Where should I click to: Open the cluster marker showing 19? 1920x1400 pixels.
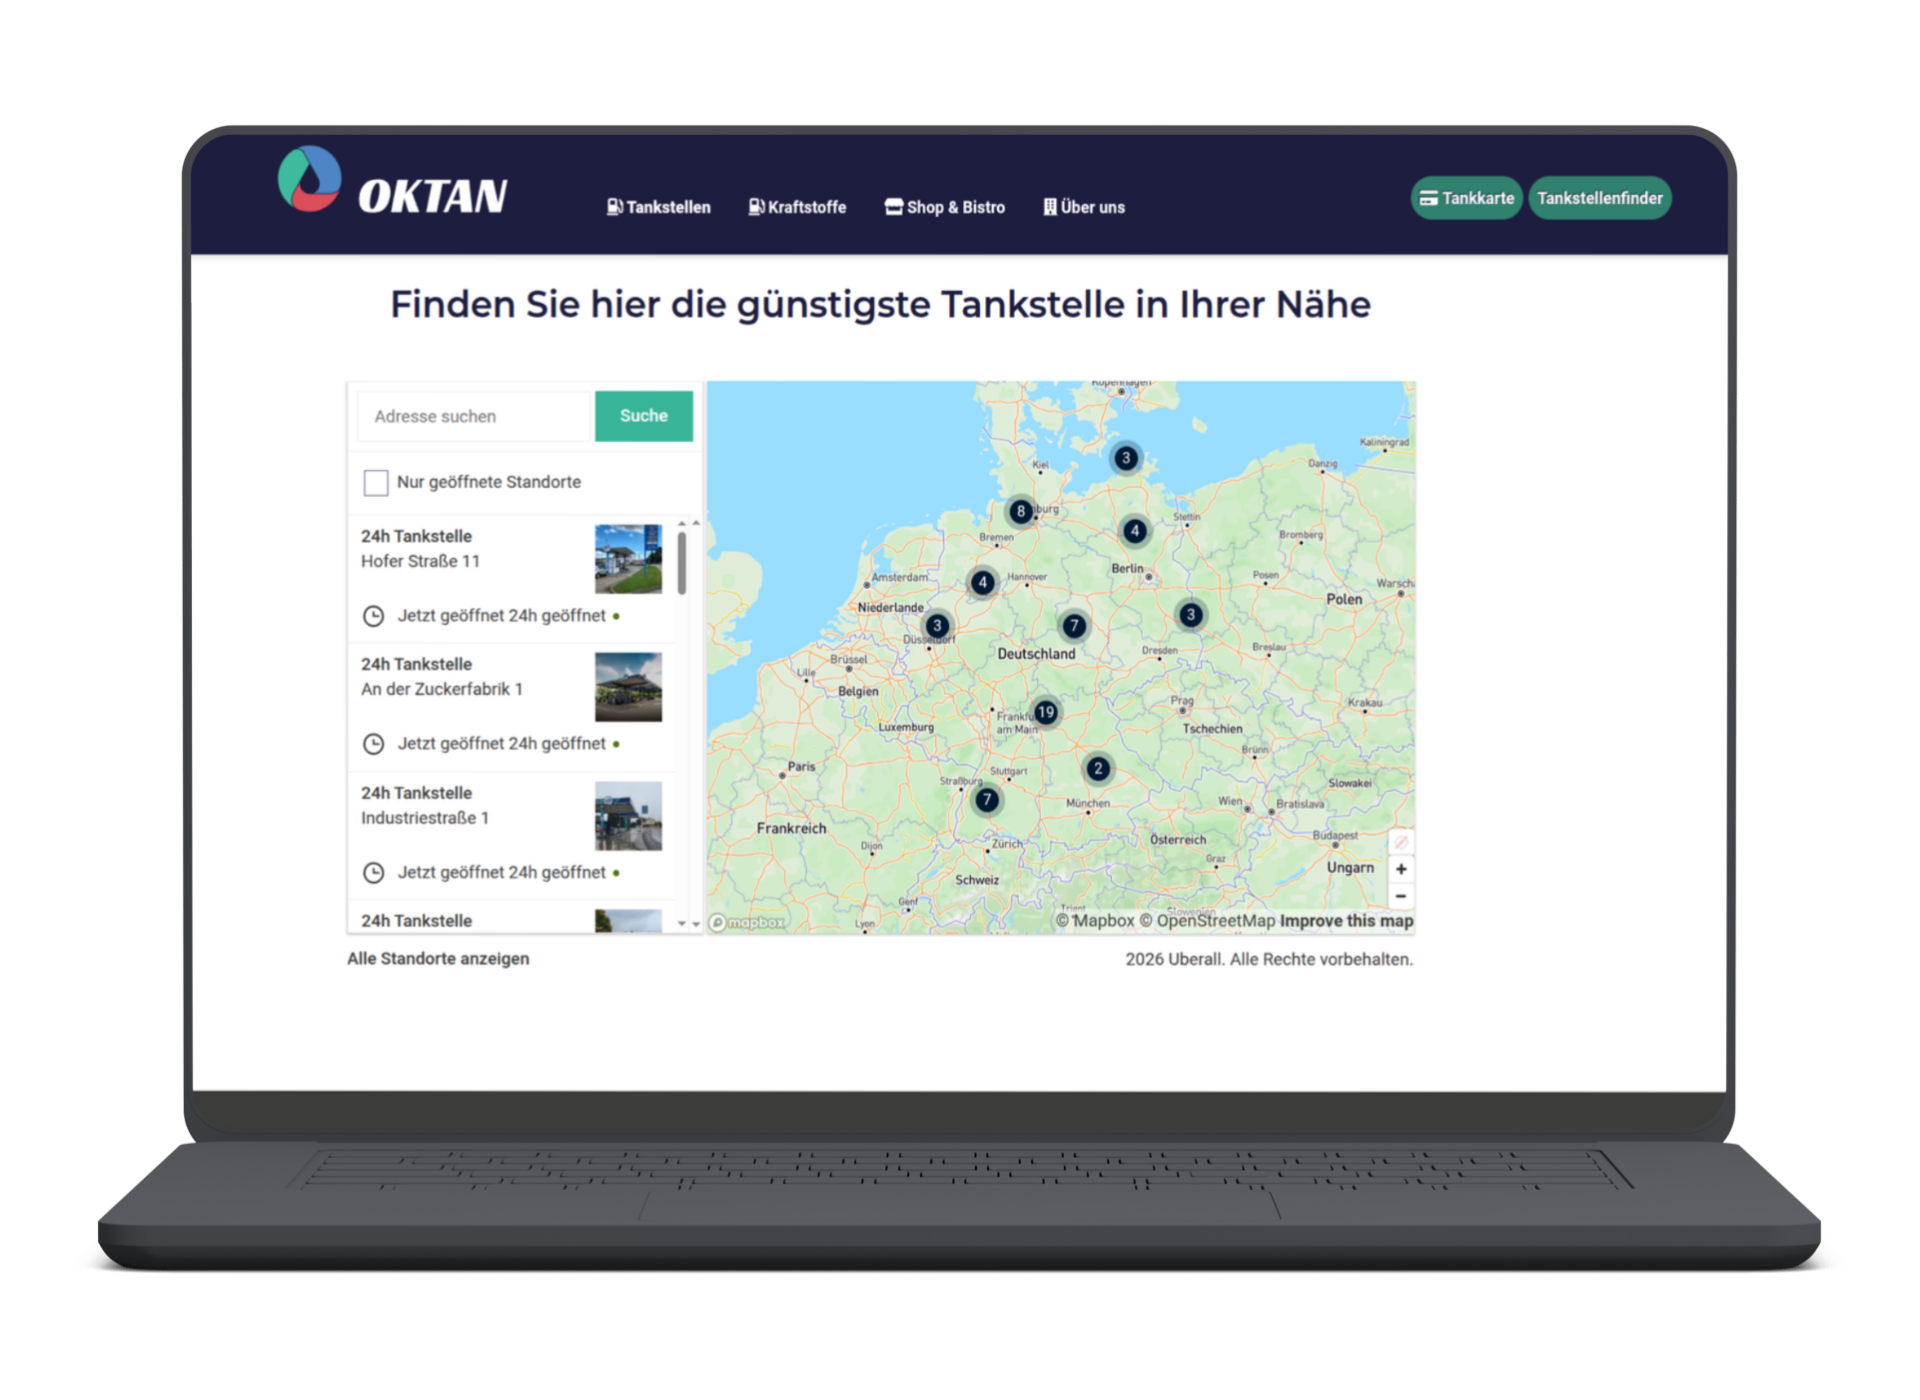1046,712
